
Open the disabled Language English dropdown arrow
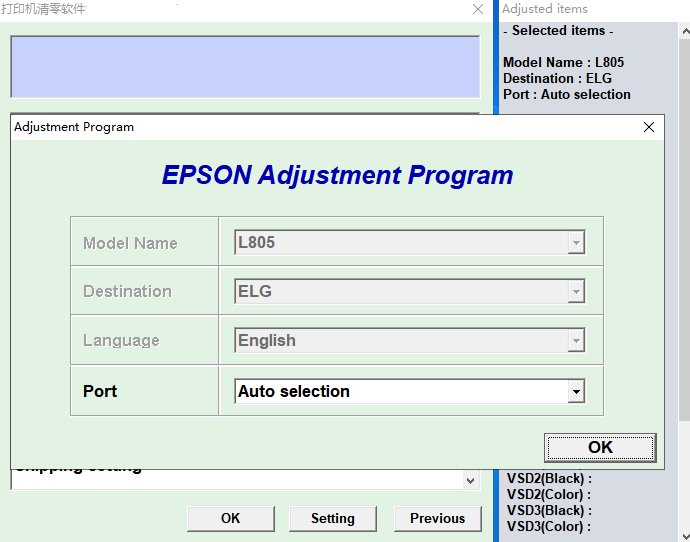[576, 340]
